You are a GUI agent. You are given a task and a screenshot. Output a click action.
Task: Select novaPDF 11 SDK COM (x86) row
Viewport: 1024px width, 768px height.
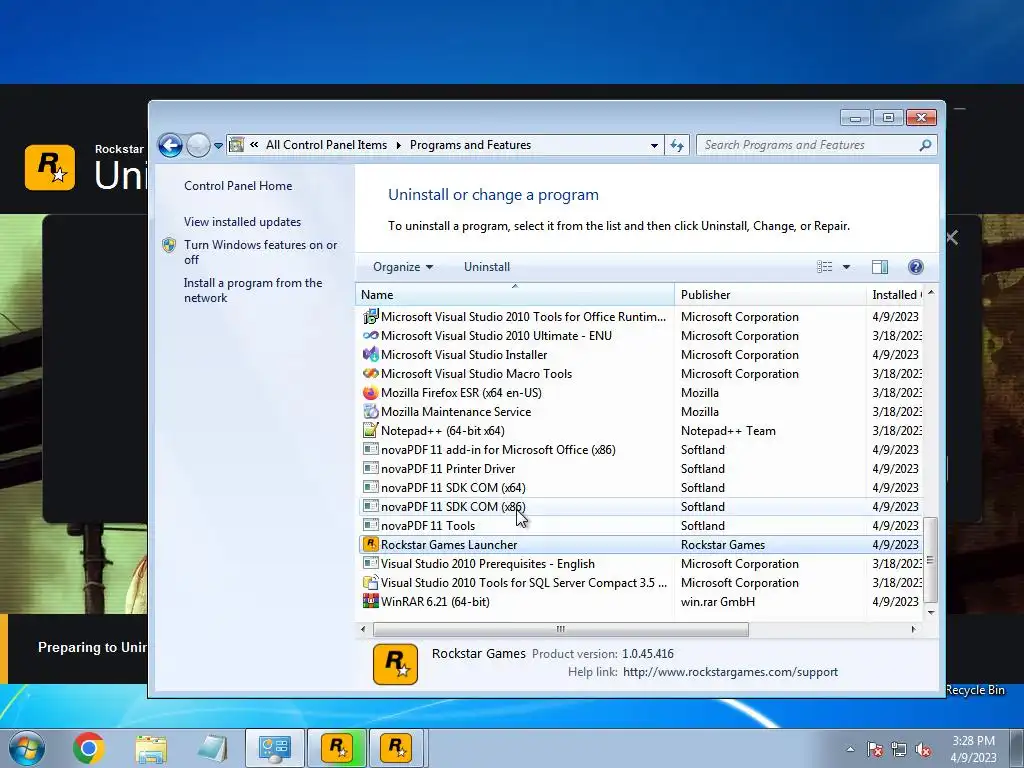(640, 507)
